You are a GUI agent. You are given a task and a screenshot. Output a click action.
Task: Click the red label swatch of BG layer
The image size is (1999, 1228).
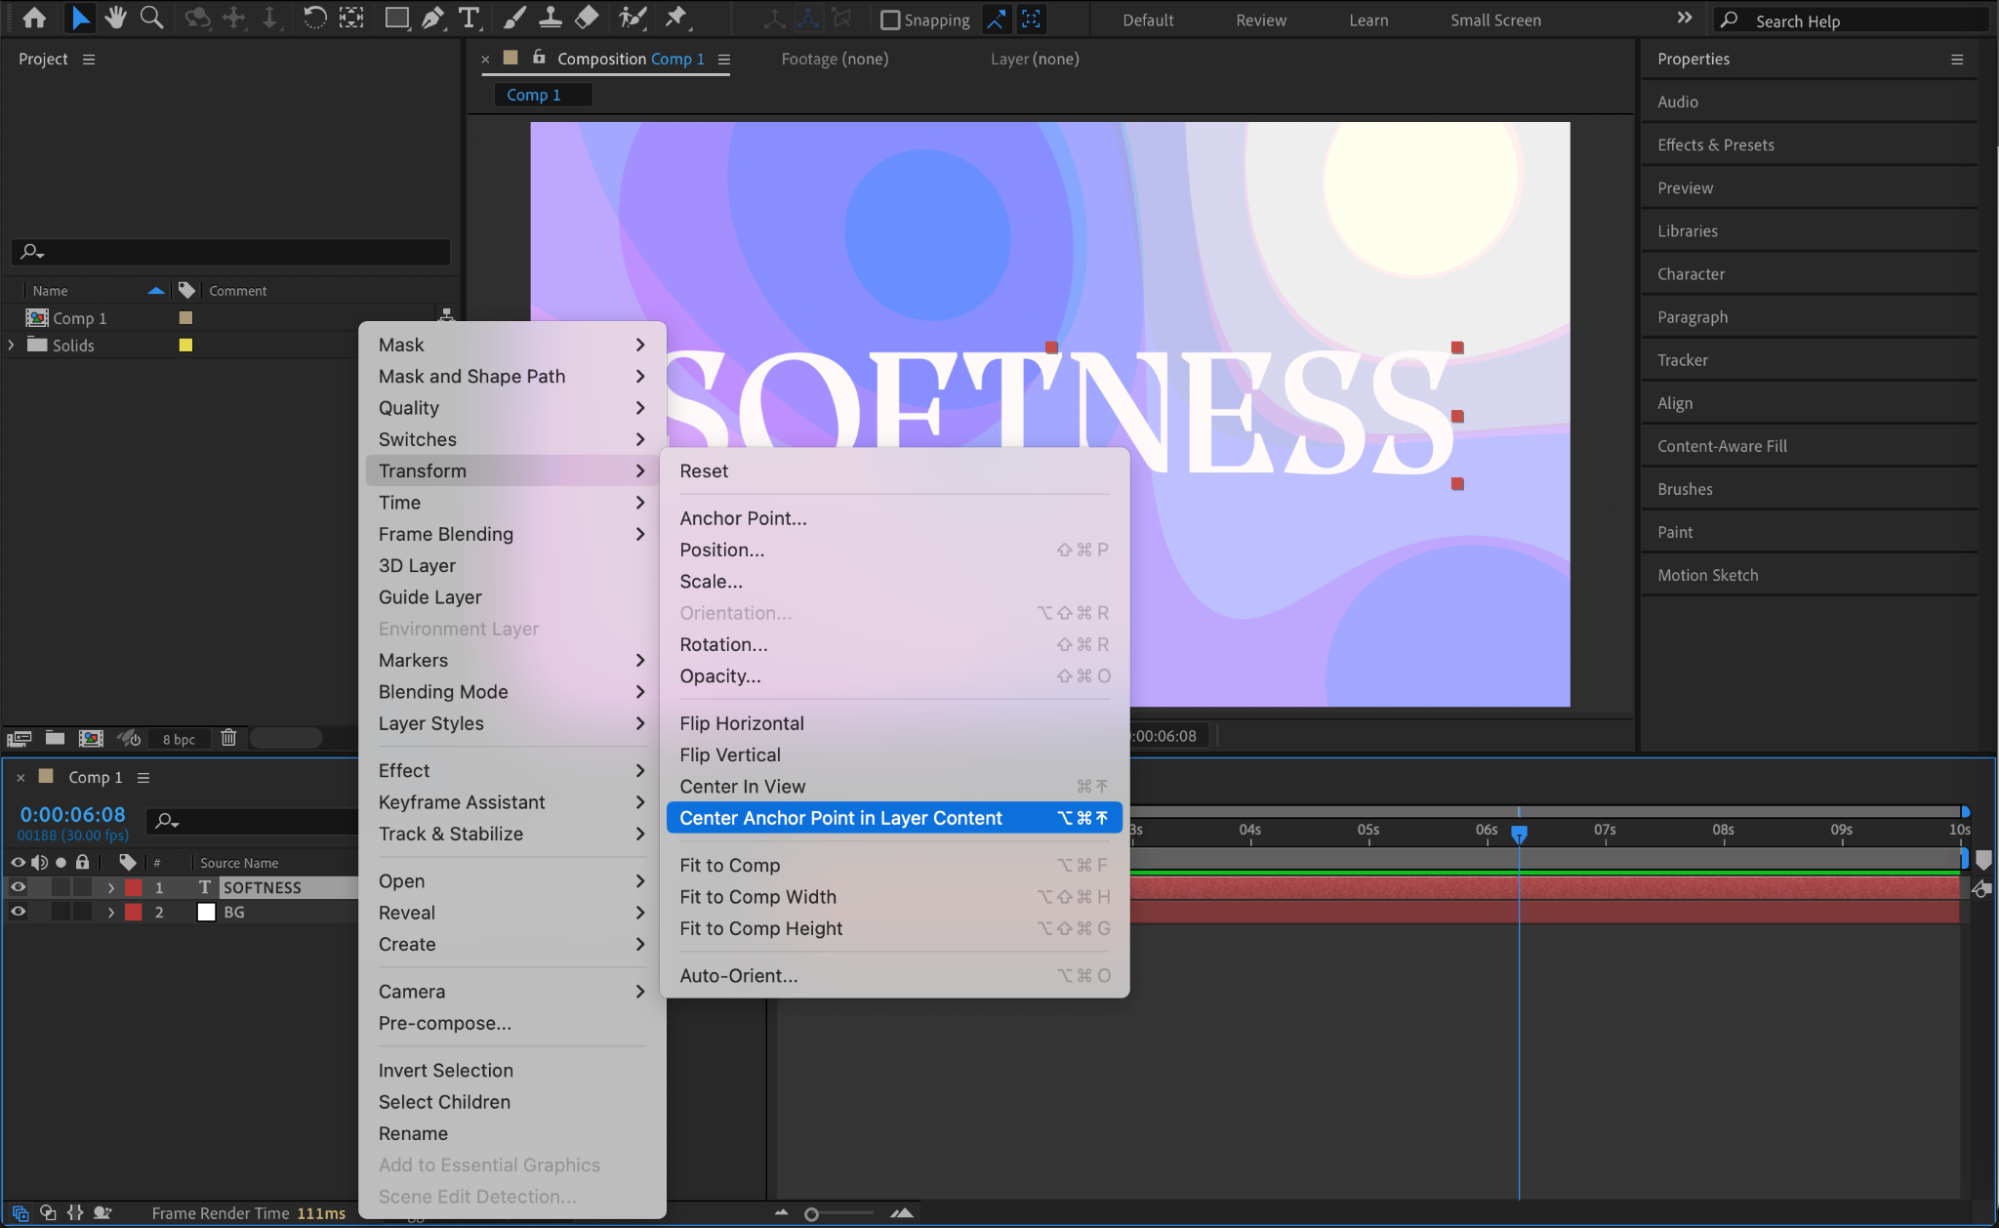coord(133,912)
